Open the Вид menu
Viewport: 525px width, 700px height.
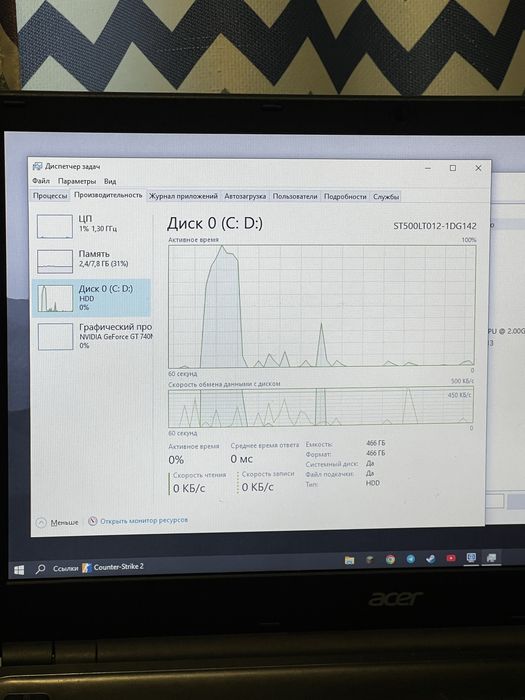[110, 181]
